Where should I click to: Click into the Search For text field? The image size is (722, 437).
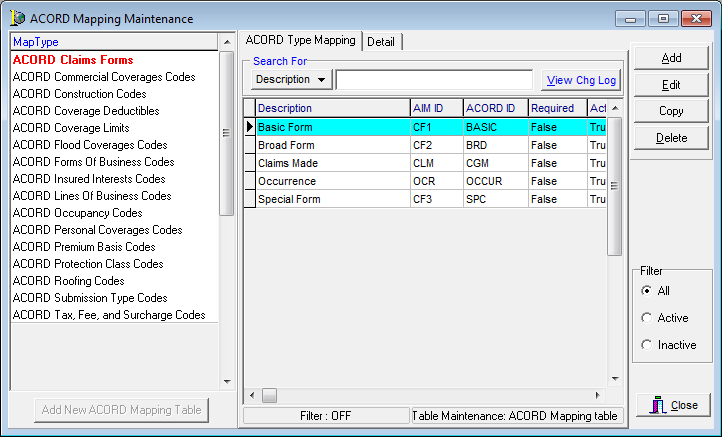tap(434, 80)
